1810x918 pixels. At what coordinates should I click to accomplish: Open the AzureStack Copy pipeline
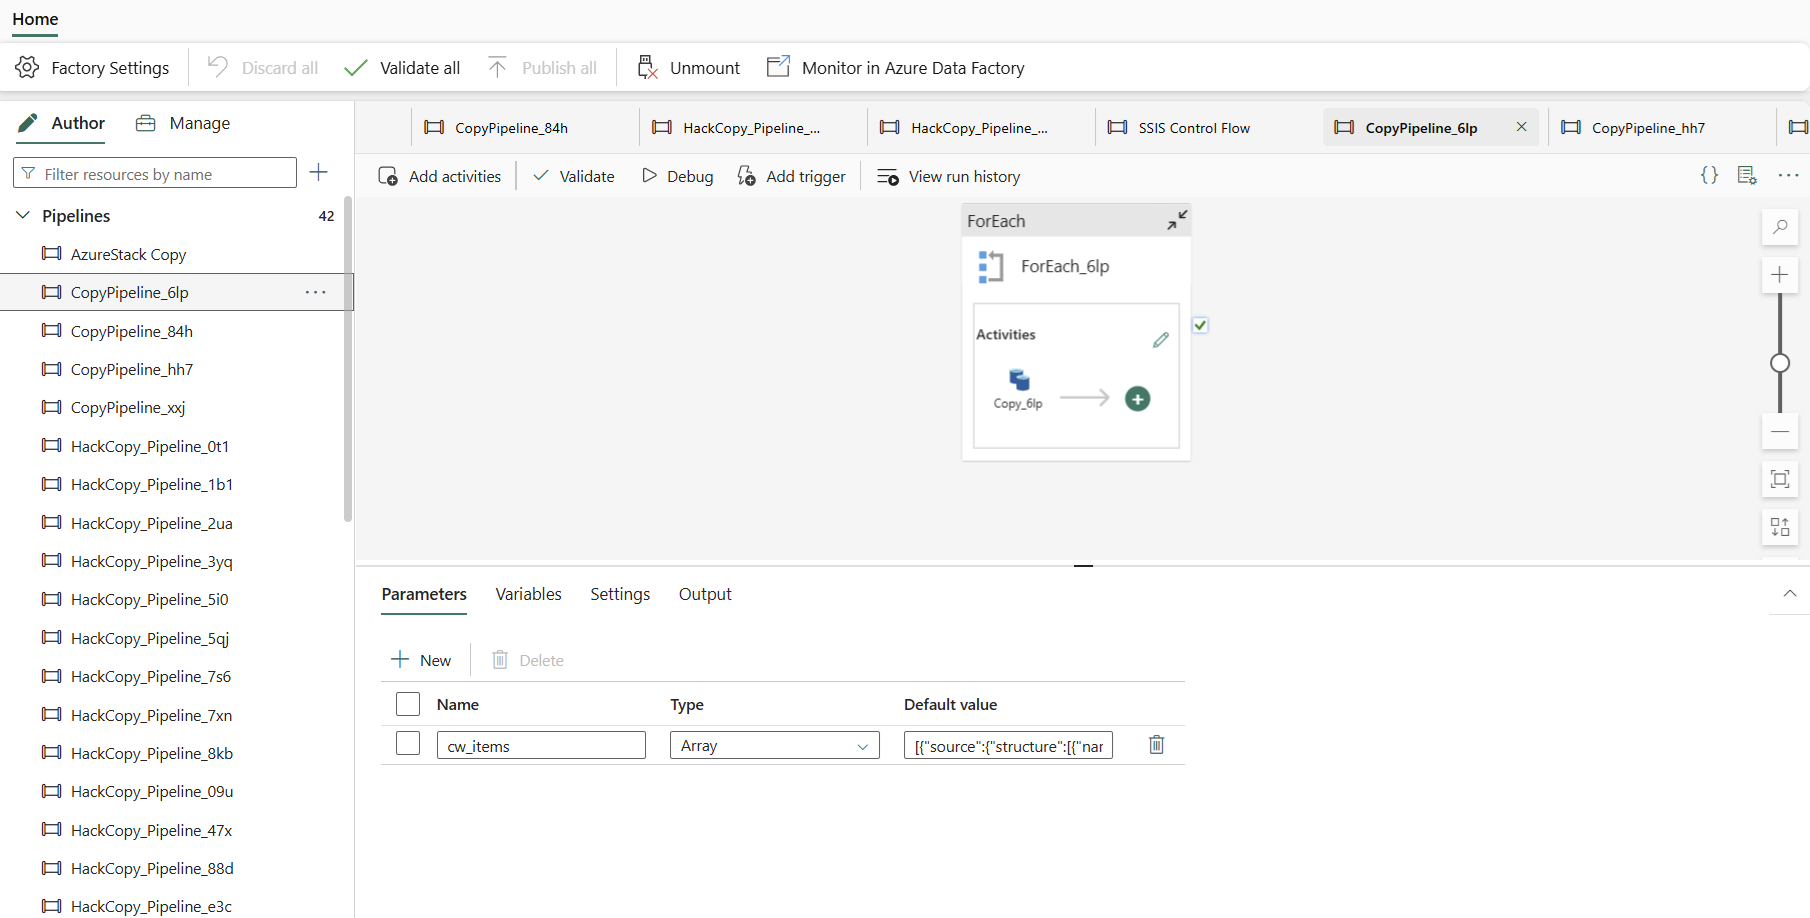point(128,254)
